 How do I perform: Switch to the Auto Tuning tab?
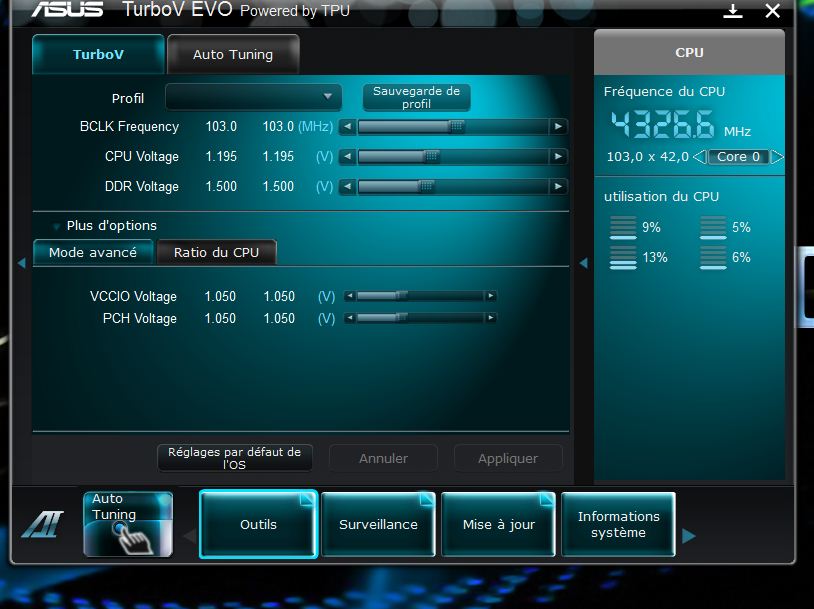[233, 55]
